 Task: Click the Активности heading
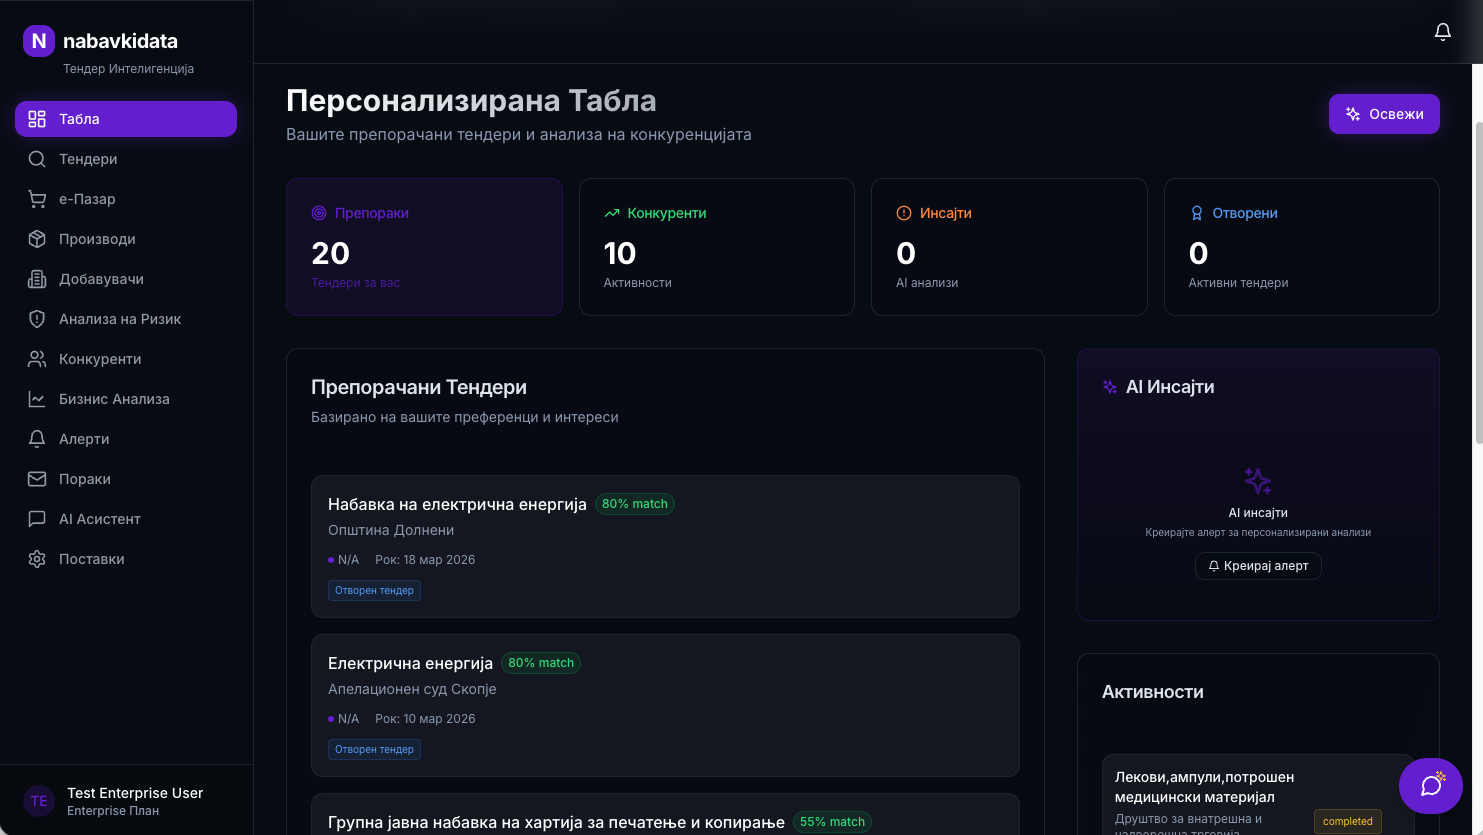(1153, 692)
